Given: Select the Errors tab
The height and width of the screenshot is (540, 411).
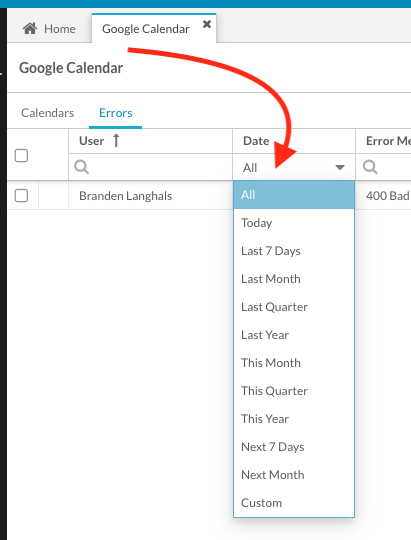Looking at the screenshot, I should [115, 113].
